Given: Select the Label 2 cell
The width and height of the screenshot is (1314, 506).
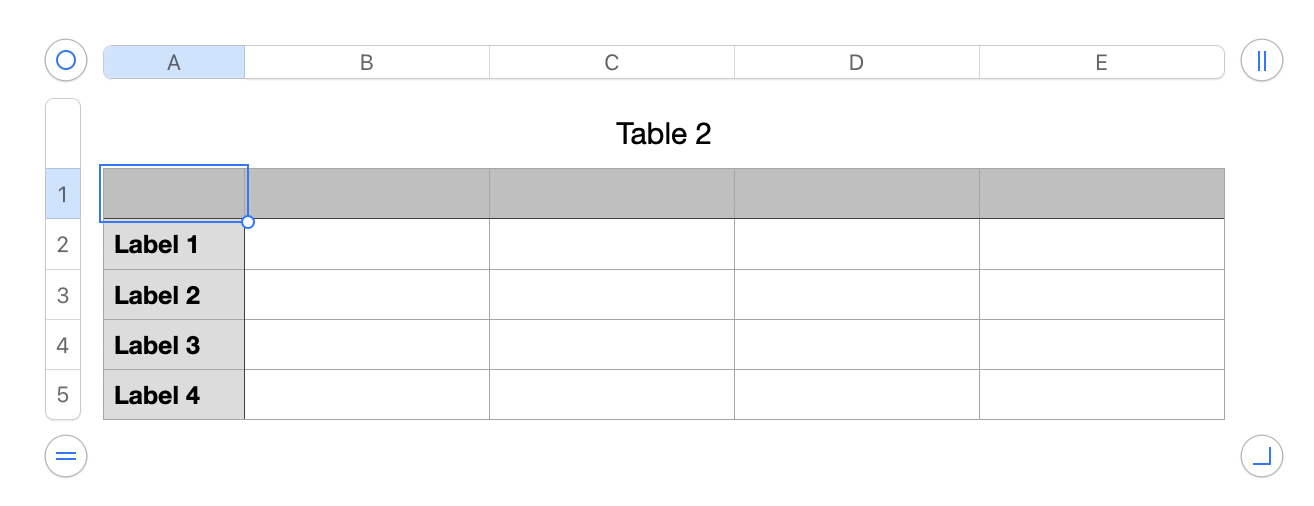Looking at the screenshot, I should point(174,295).
